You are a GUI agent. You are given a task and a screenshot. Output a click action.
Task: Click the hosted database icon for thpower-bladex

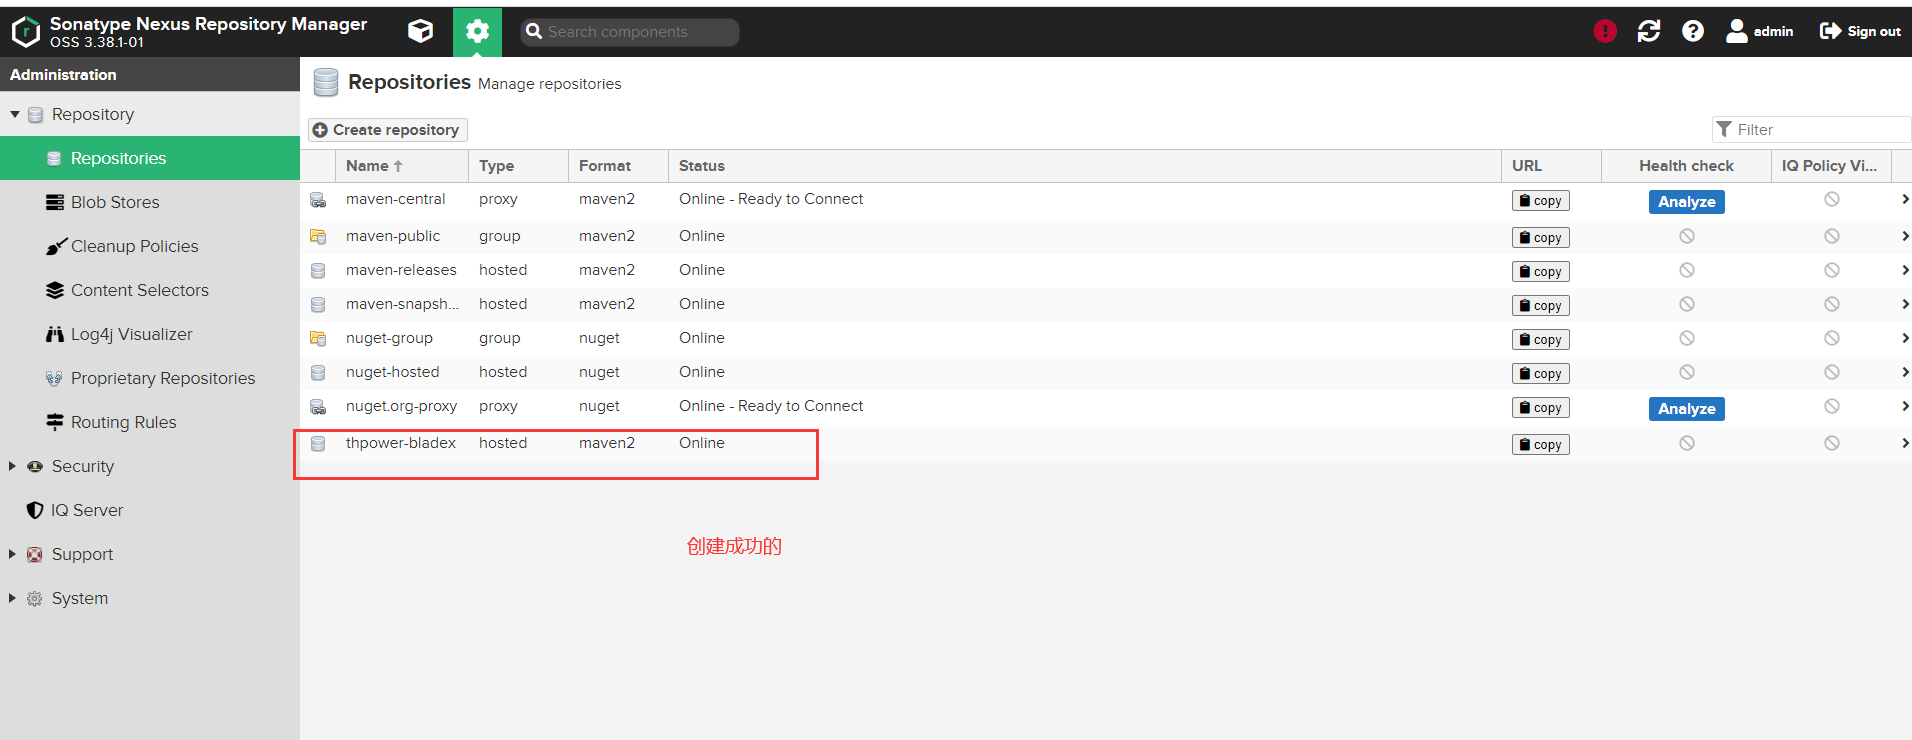click(318, 444)
